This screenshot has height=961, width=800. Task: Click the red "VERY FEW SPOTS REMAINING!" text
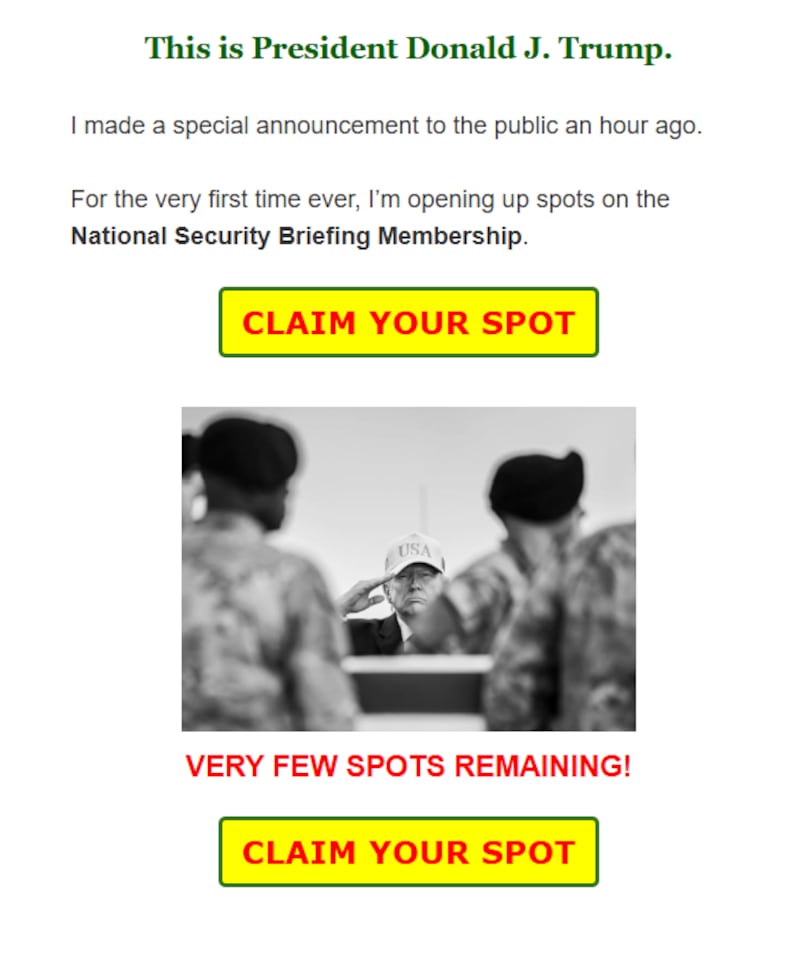coord(408,767)
